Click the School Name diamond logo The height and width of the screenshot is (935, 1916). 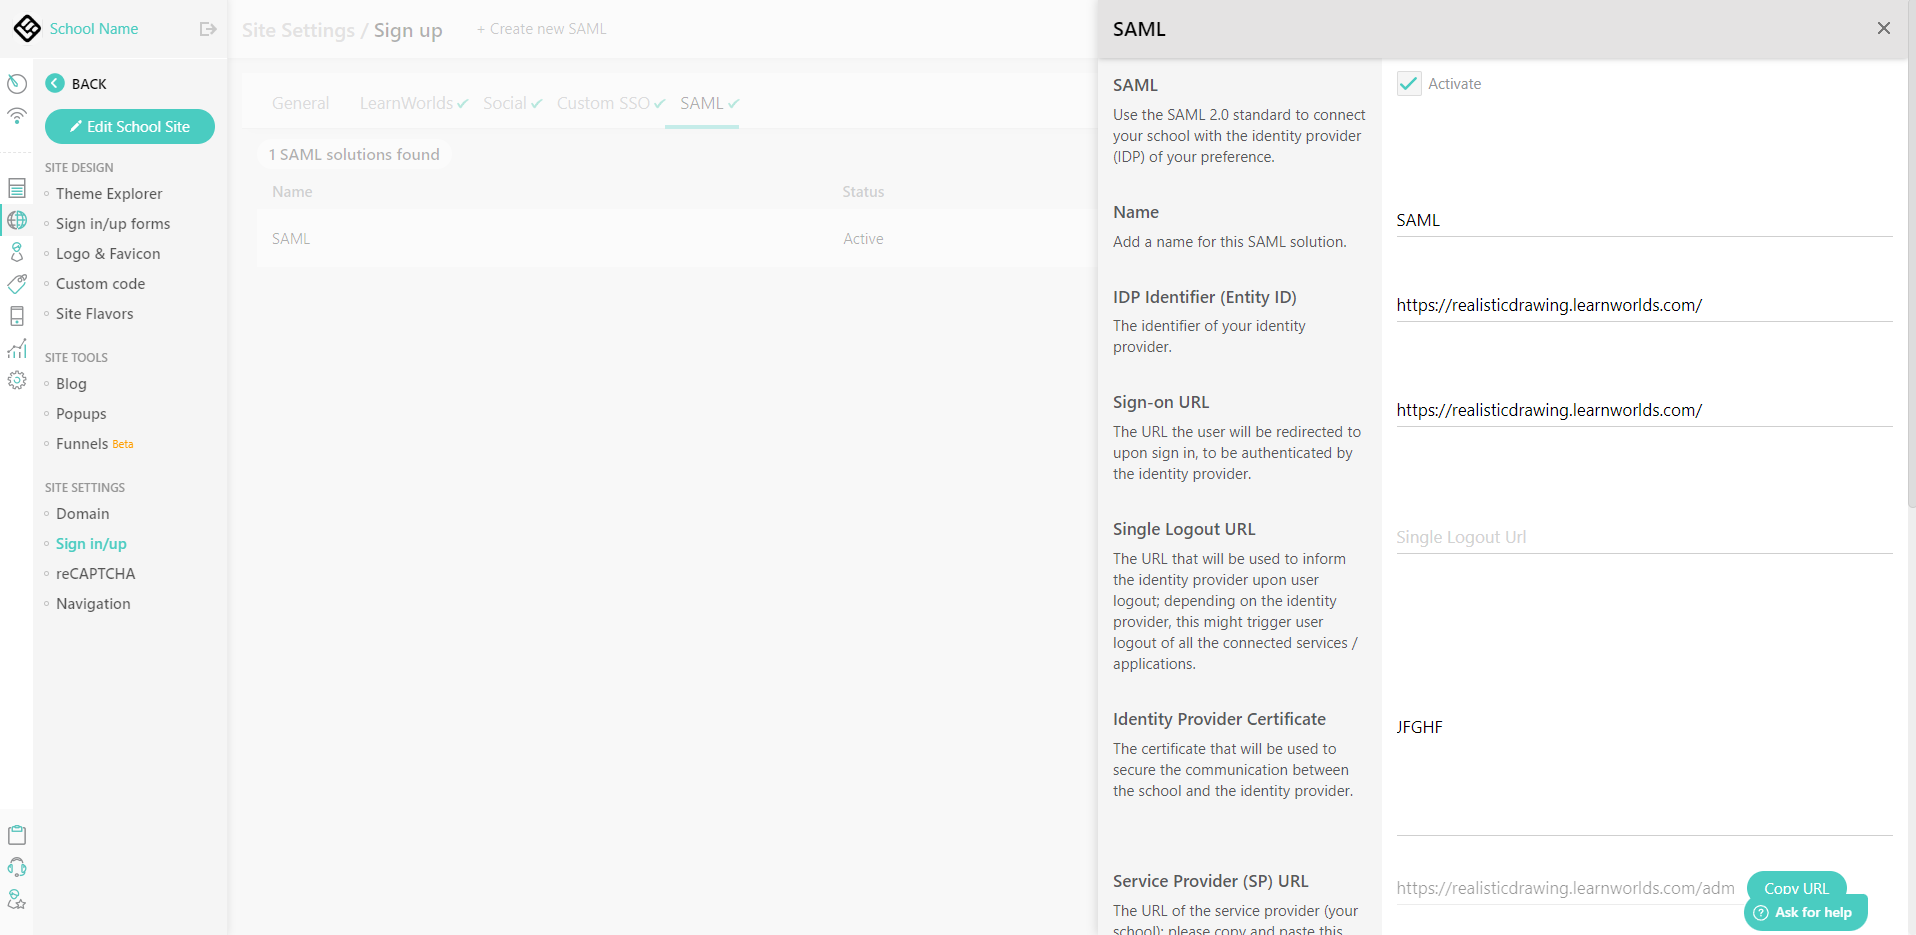(27, 28)
